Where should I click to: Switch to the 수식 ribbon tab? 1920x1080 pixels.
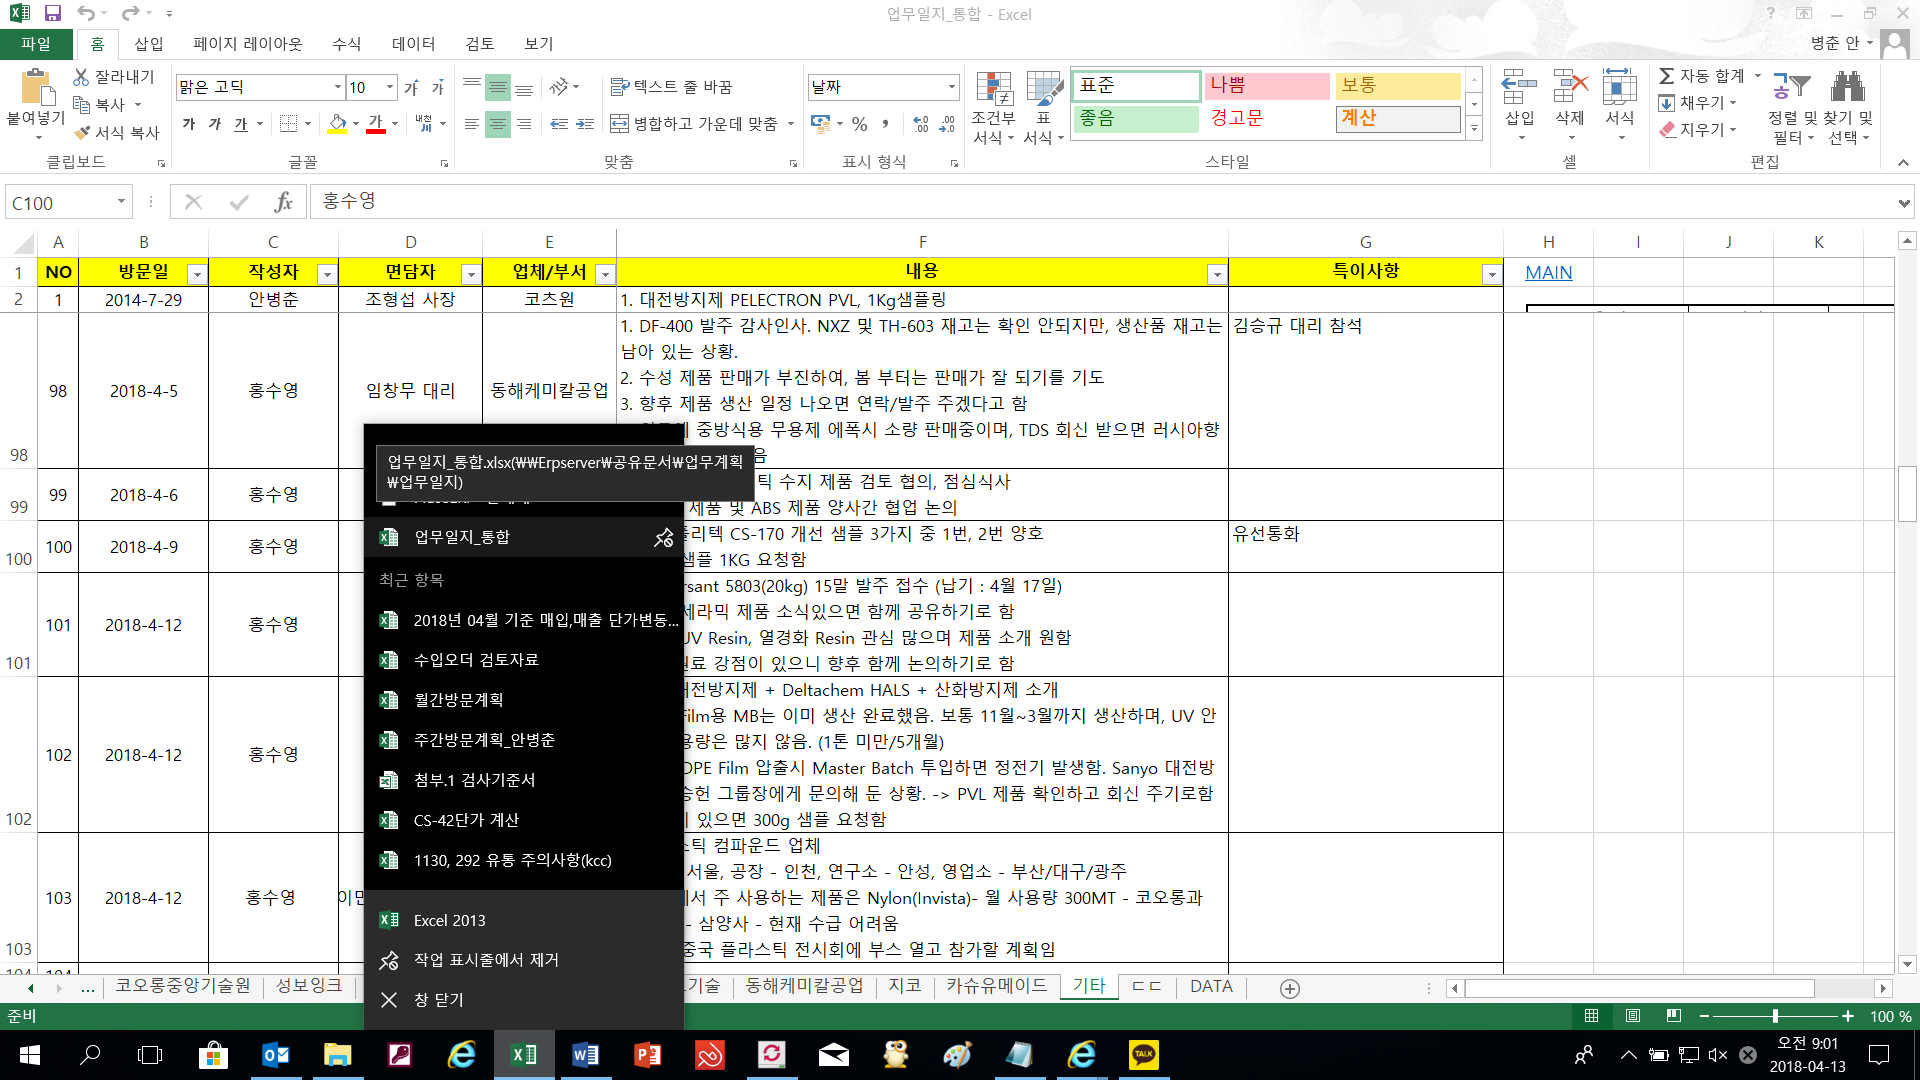[347, 44]
